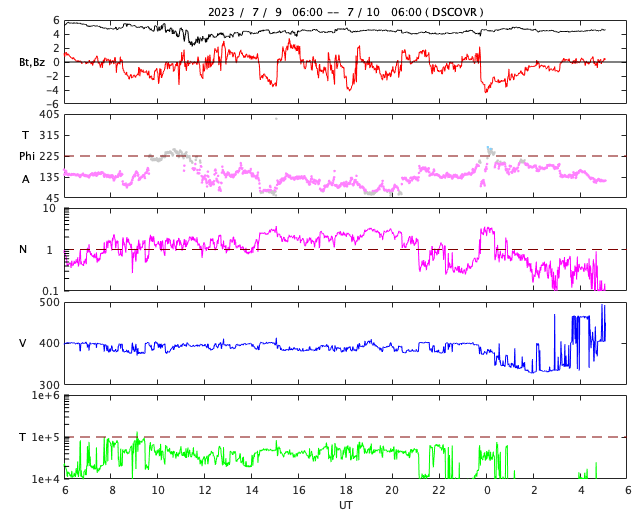Viewport: 640px width, 512px height.
Task: Click the 405 value on the Phi axis
Action: (49, 115)
